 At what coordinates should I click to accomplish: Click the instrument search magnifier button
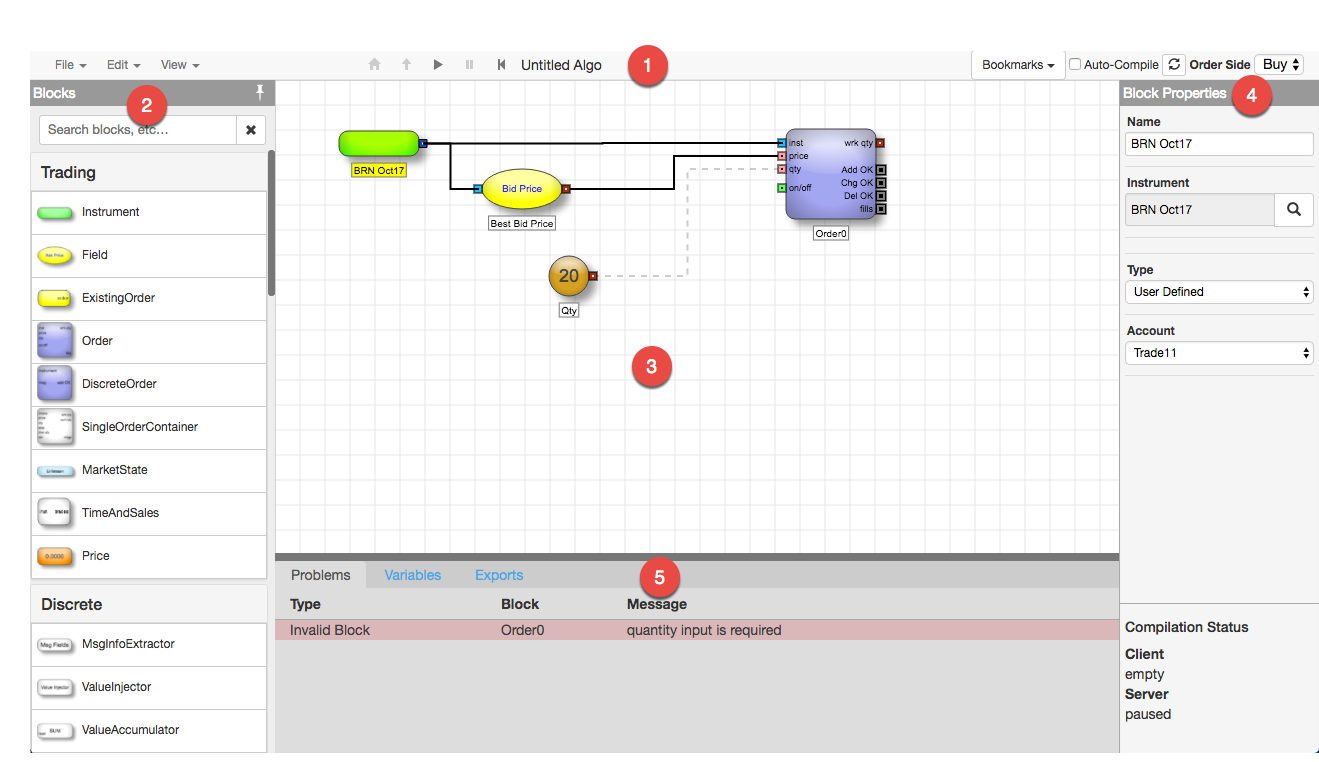(1294, 210)
